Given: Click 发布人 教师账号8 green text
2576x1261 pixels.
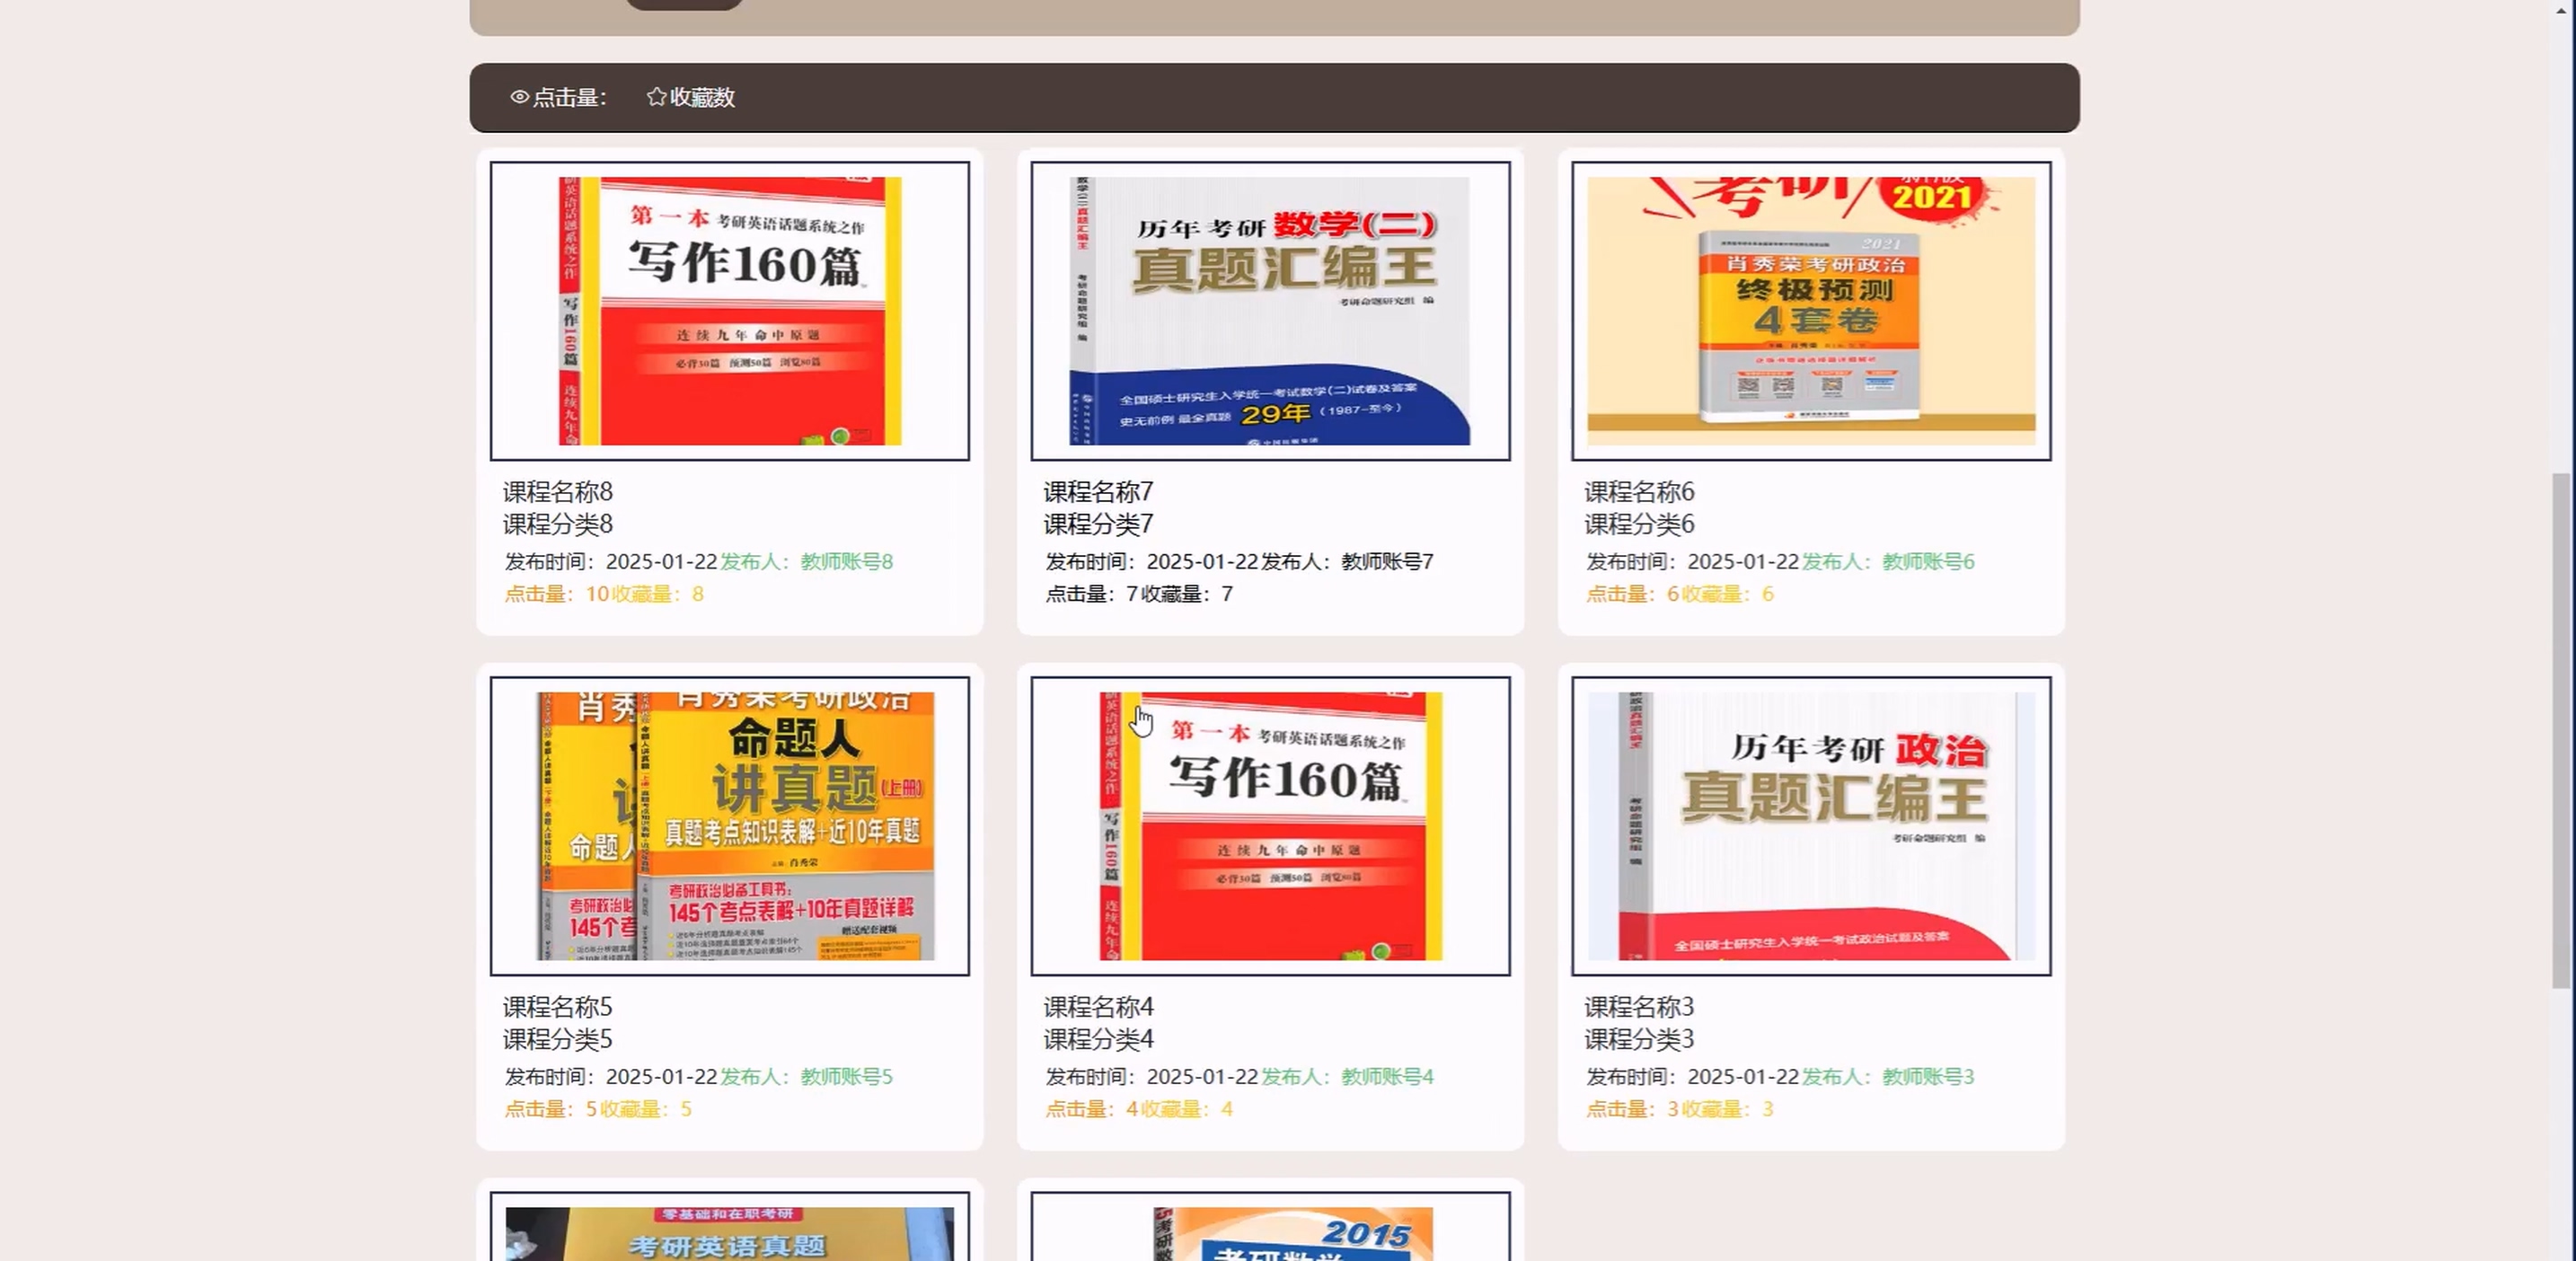Looking at the screenshot, I should click(x=806, y=562).
